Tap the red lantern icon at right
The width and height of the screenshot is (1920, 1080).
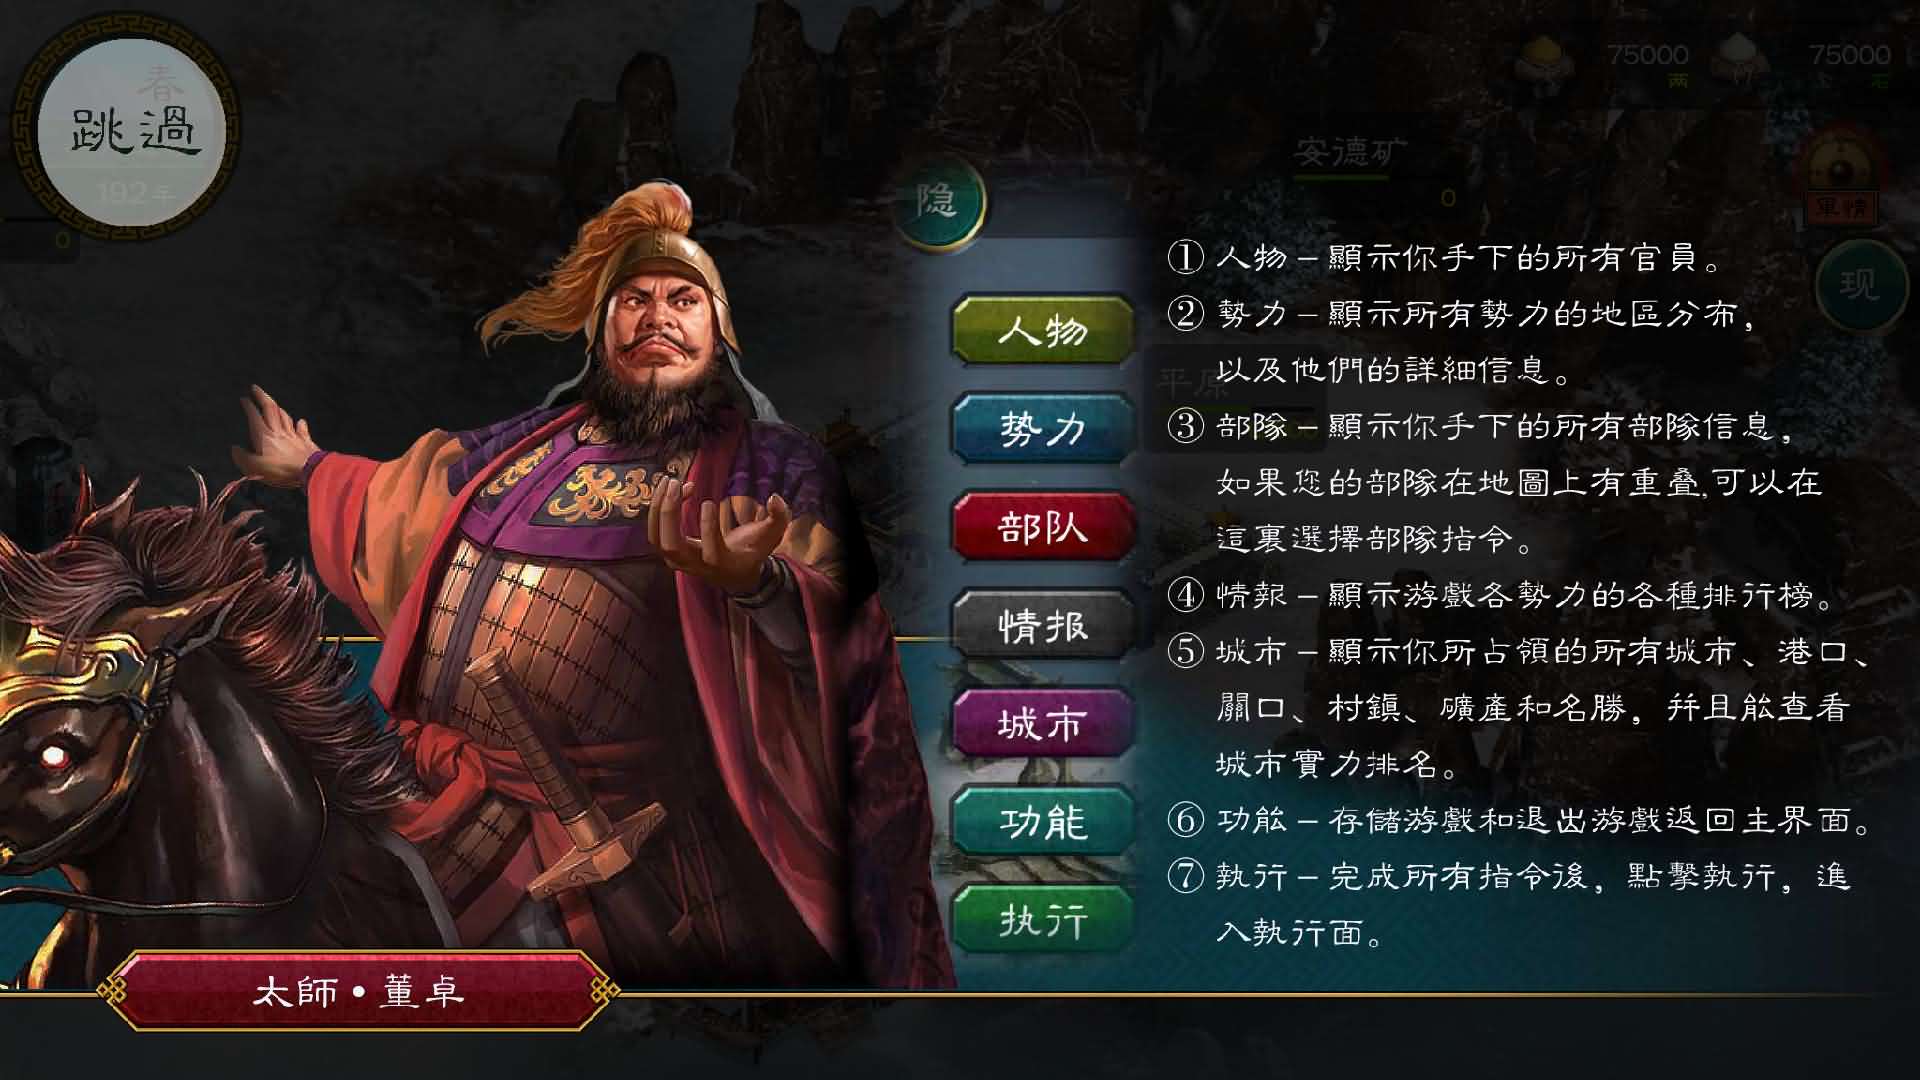tap(1840, 177)
